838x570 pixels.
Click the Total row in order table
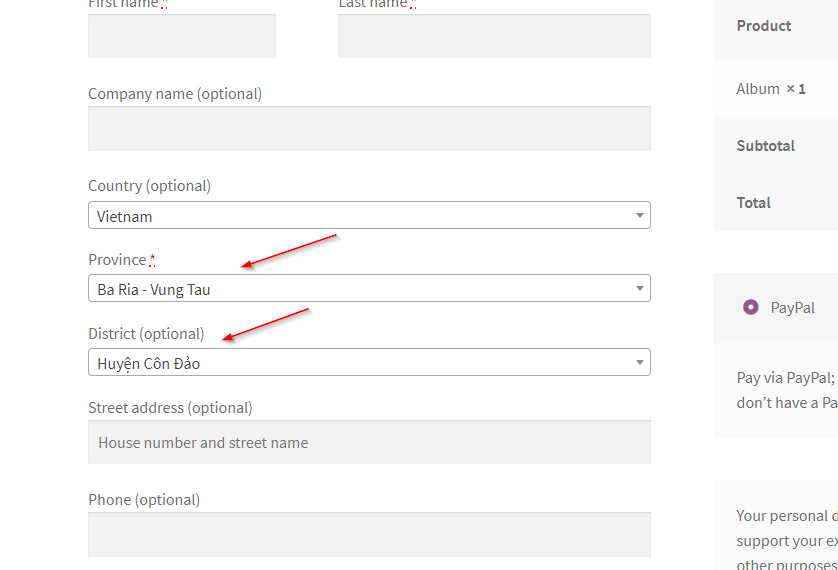754,203
